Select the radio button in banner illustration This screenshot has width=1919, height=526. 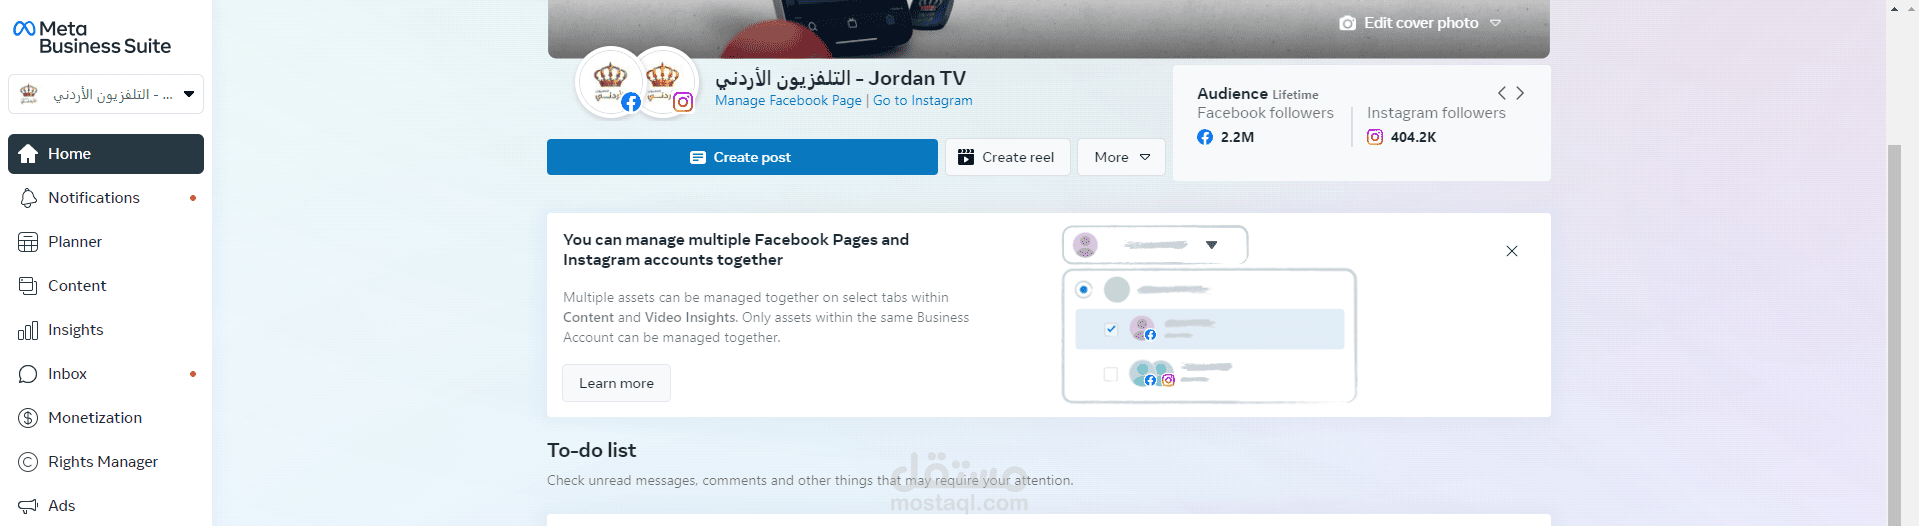click(x=1083, y=290)
